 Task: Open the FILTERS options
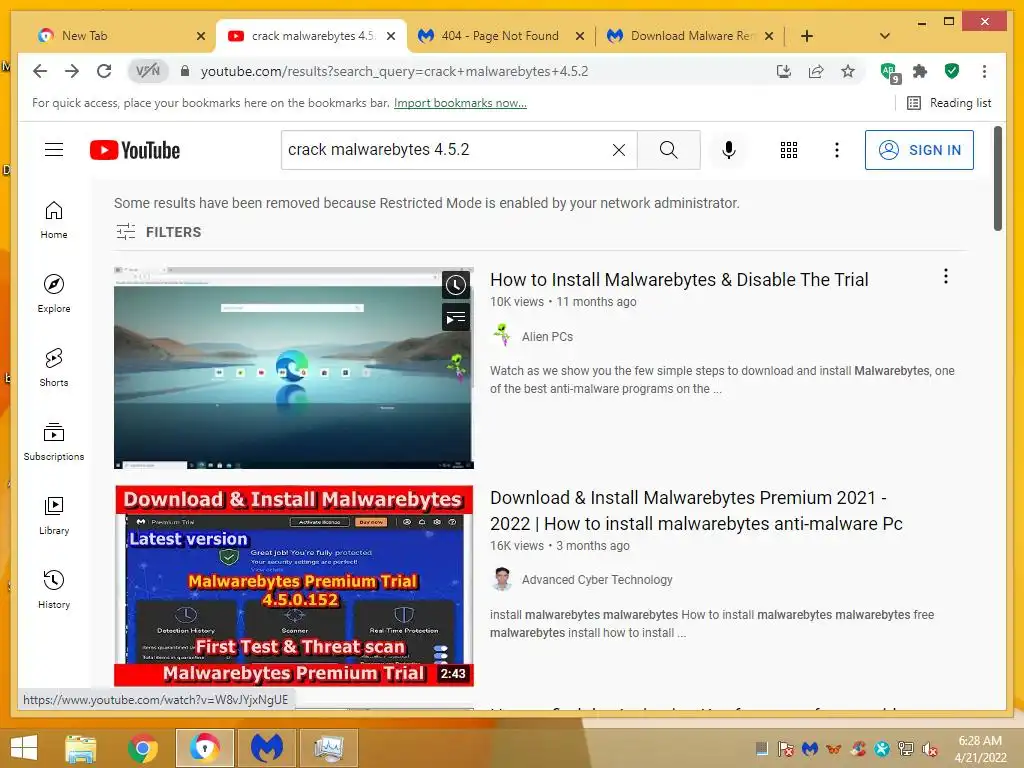[159, 232]
